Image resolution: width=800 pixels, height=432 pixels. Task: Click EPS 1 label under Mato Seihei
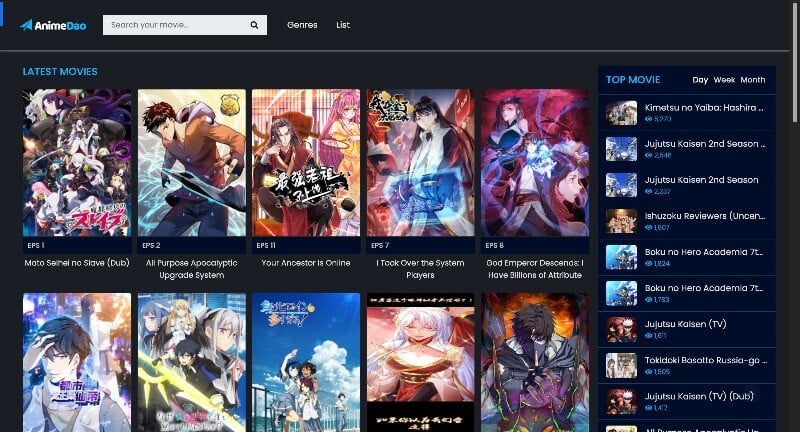point(36,245)
